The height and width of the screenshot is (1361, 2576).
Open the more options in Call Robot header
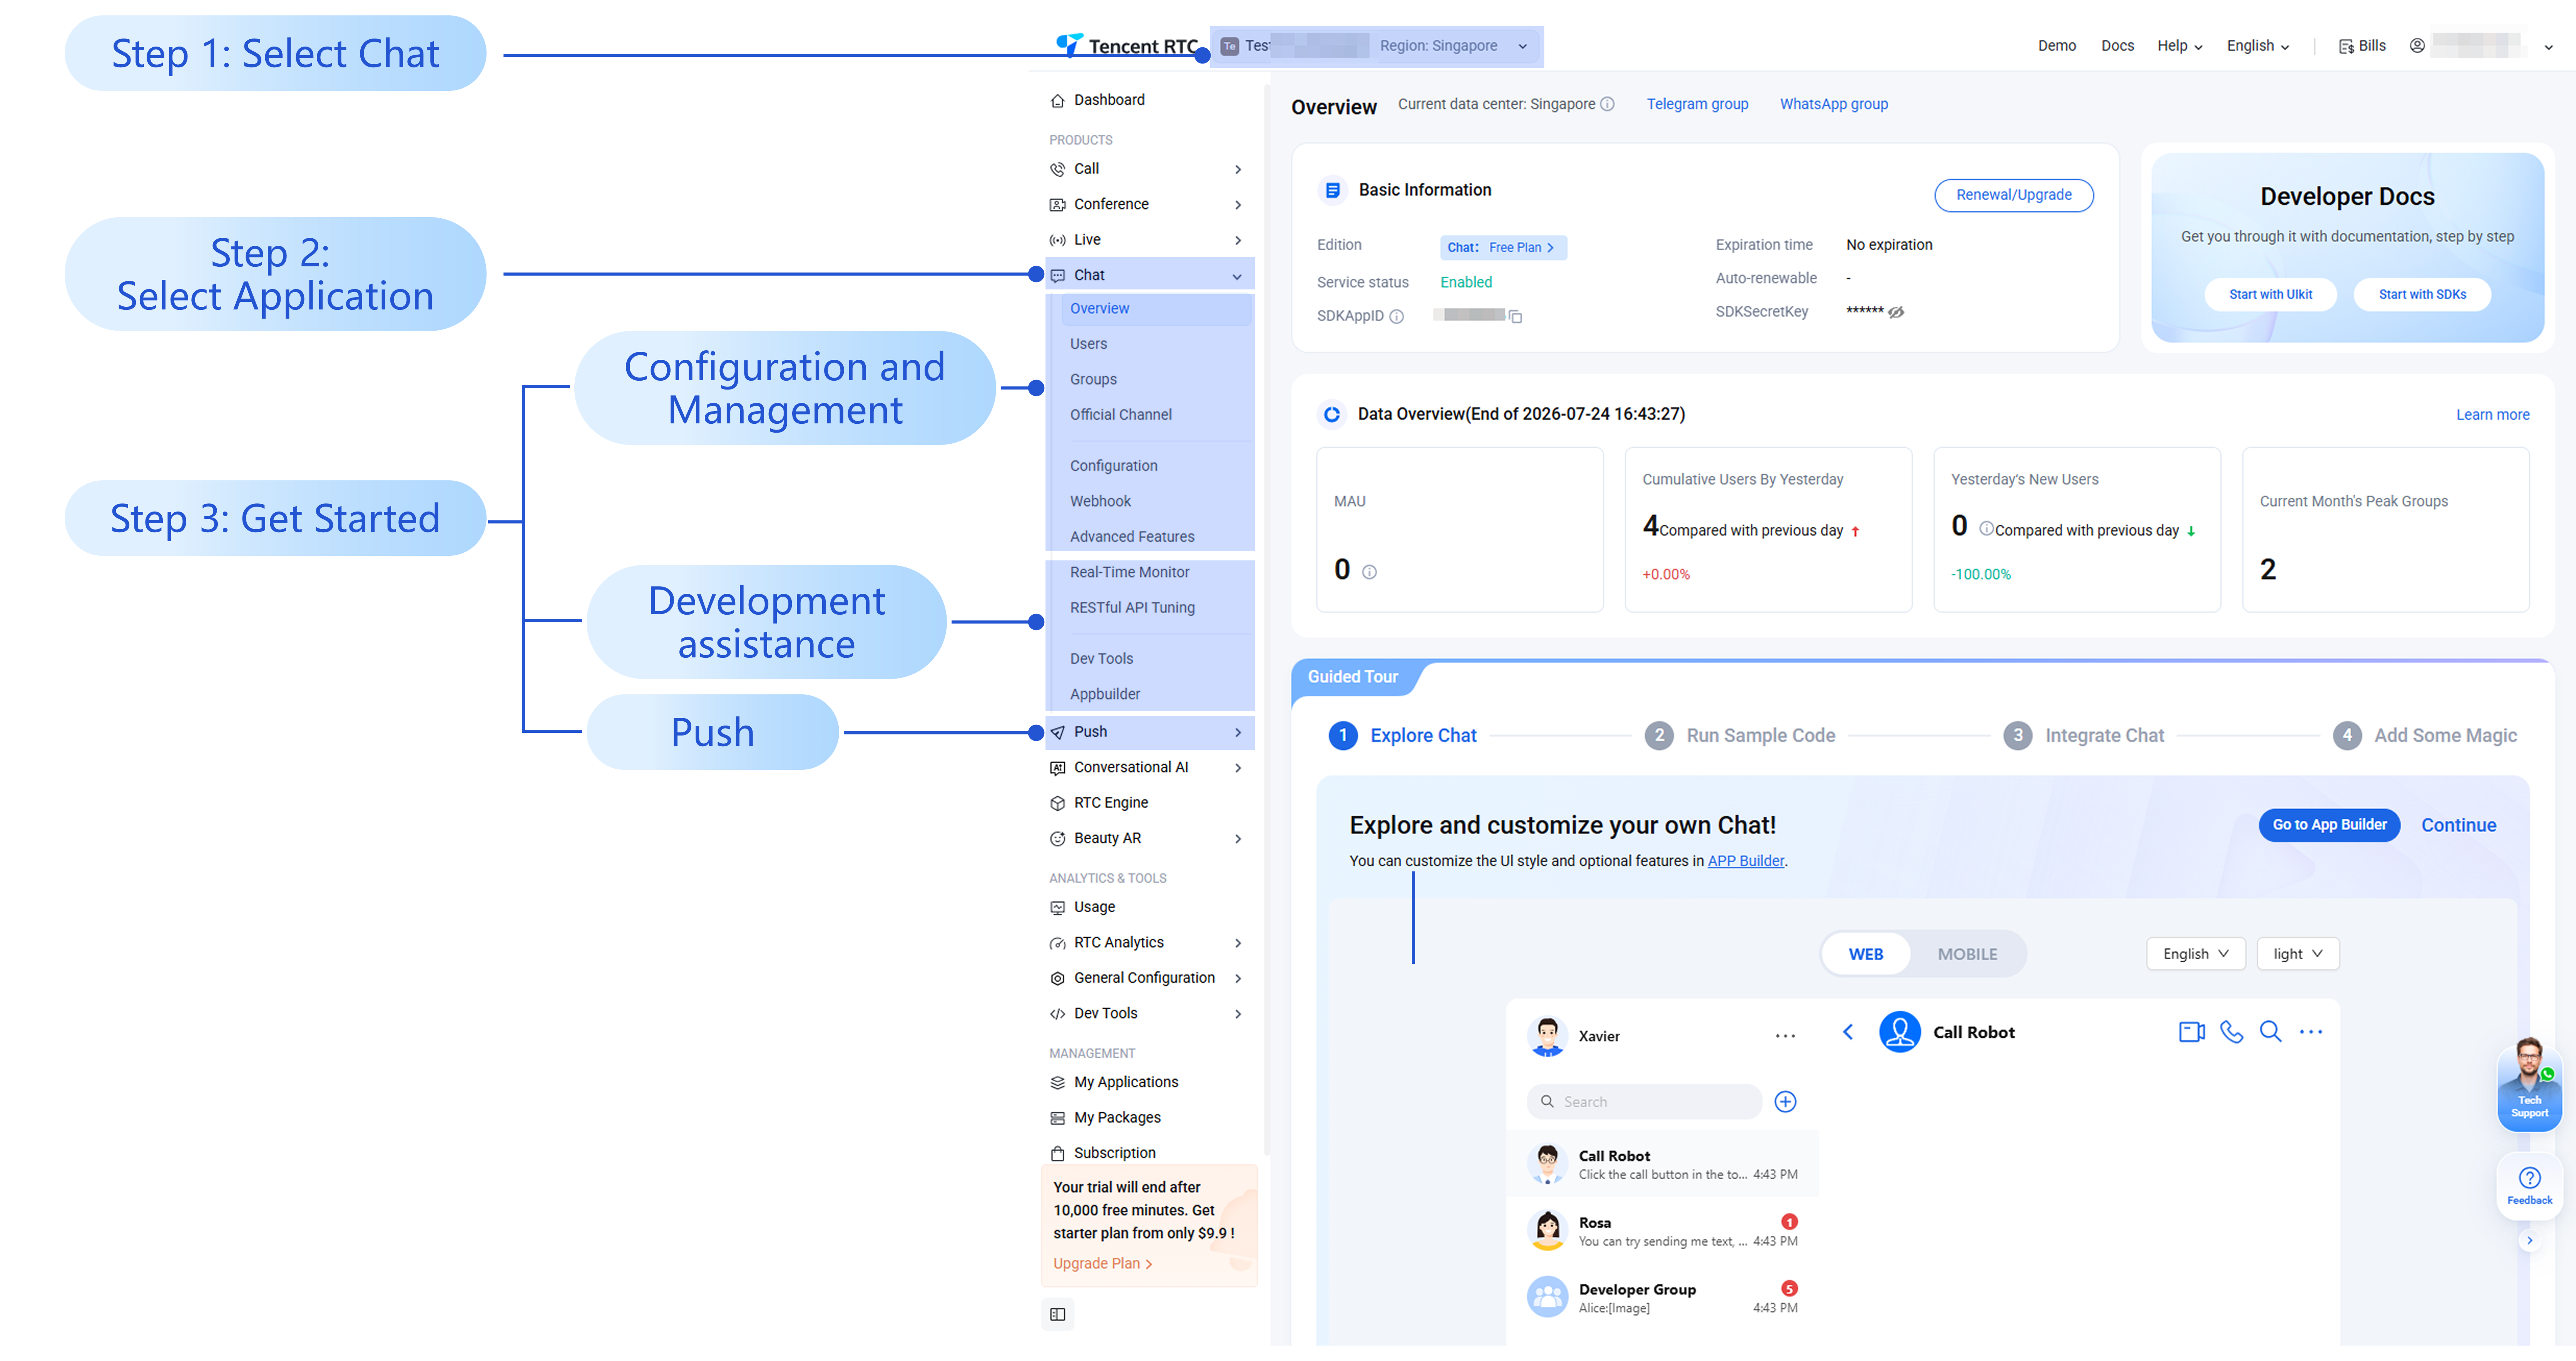point(2311,1032)
